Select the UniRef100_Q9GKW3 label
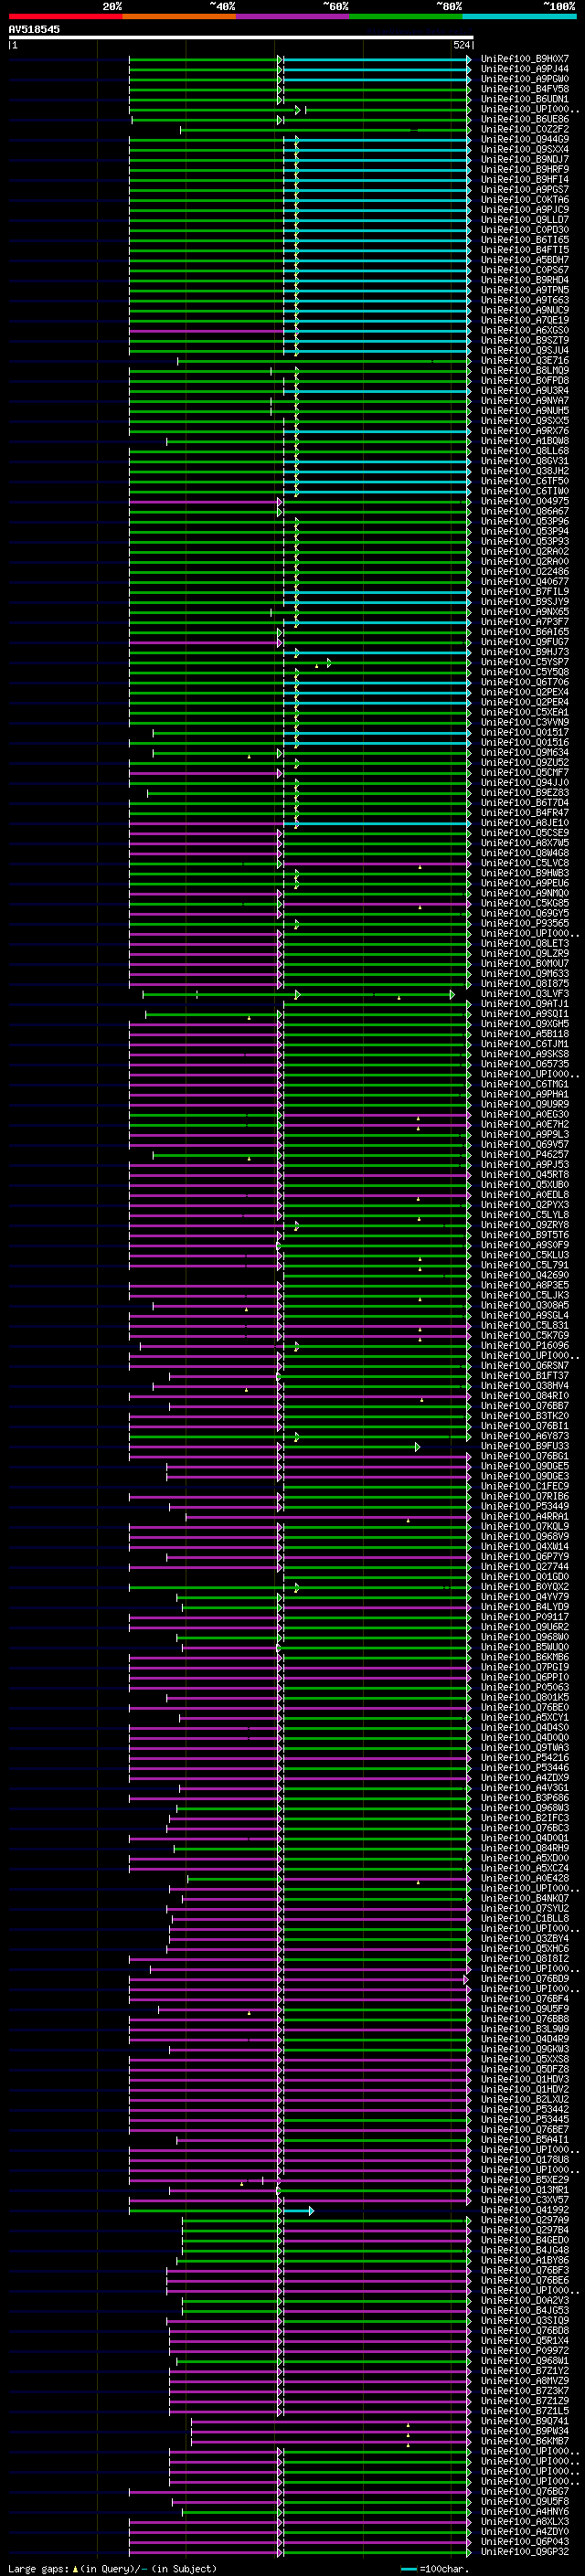The width and height of the screenshot is (585, 2576). 525,2049
